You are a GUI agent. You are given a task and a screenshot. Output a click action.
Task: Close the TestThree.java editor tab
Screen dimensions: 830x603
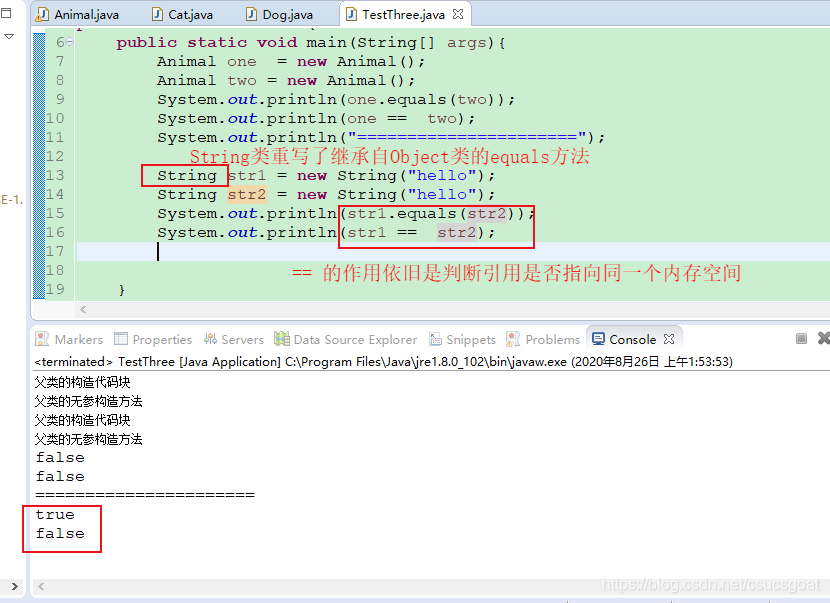click(458, 14)
